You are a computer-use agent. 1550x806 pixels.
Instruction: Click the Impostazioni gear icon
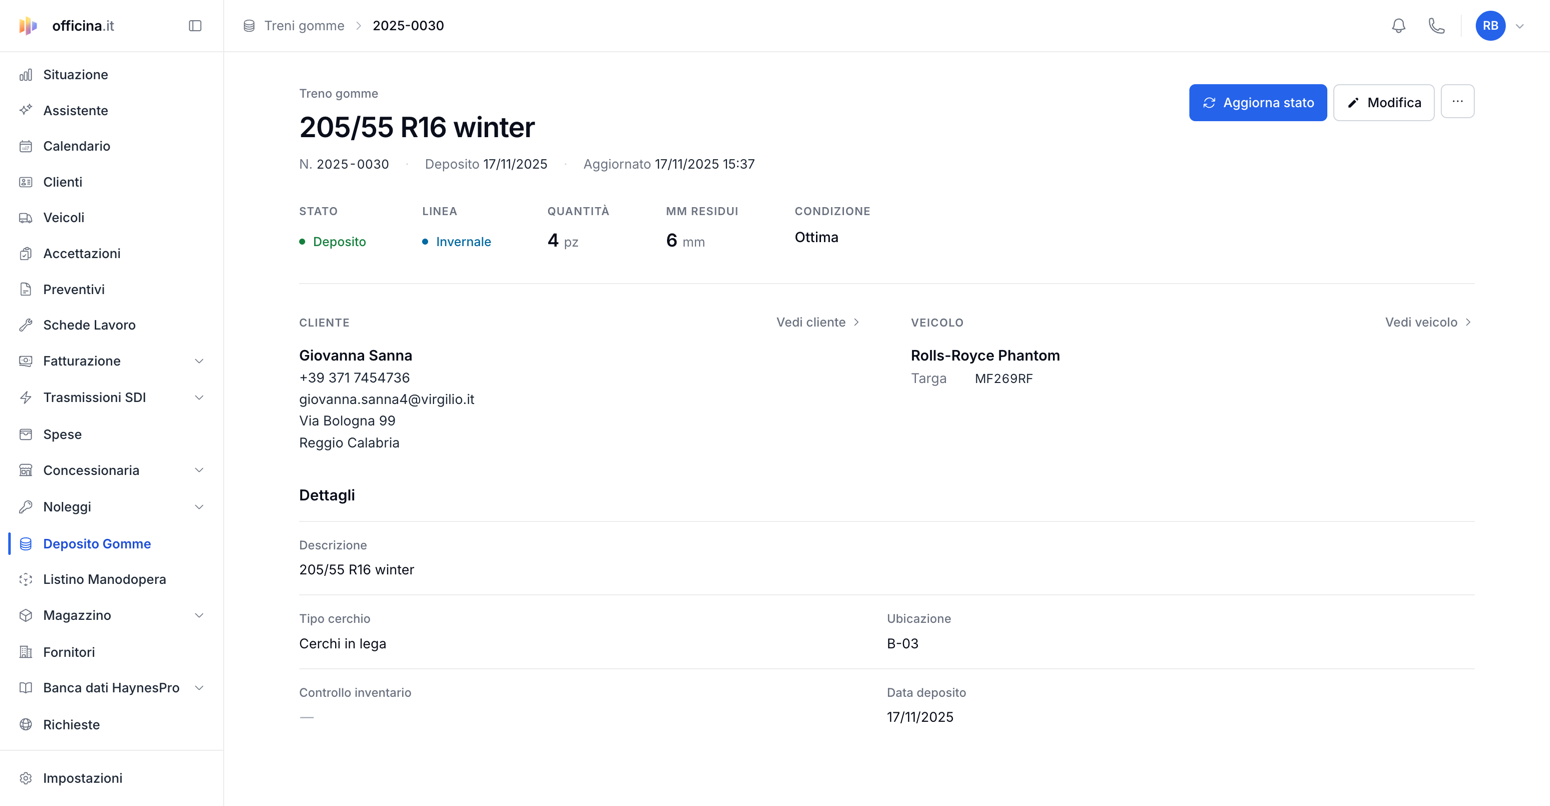pos(26,778)
